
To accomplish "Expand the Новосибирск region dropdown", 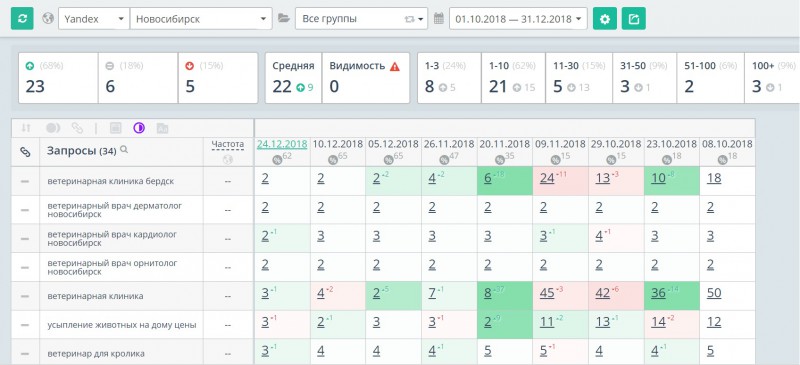I will [x=201, y=19].
